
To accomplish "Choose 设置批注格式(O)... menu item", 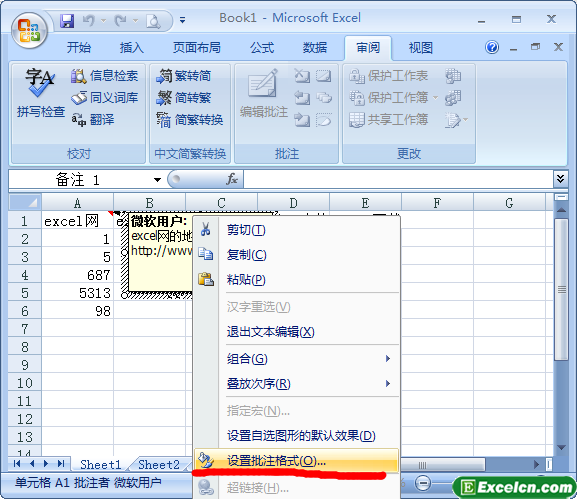I will point(297,460).
